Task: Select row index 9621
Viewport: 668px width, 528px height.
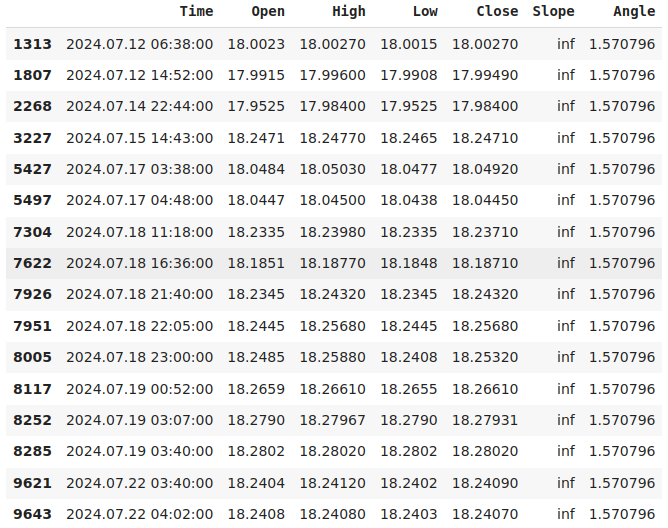Action: click(x=32, y=483)
